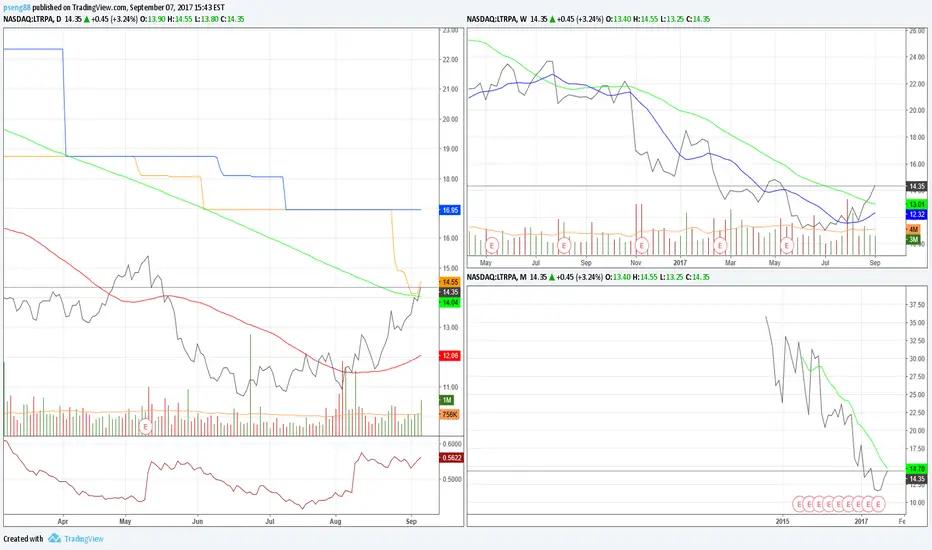Screen dimensions: 932x550
Task: Click 37.50 on monthly price axis
Action: coord(917,304)
